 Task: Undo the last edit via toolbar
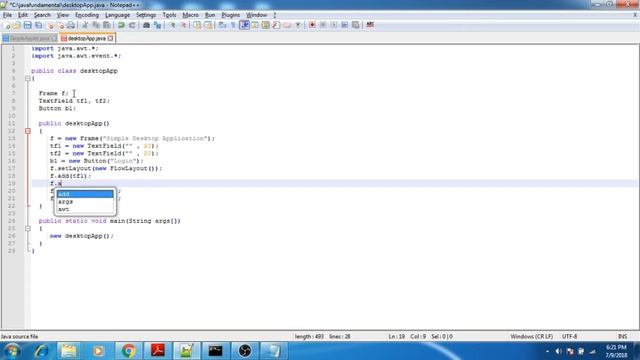pyautogui.click(x=121, y=25)
